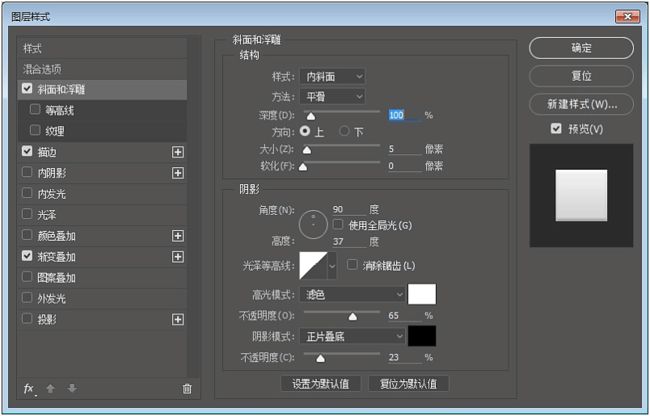The image size is (650, 416).
Task: Click the 软化 value field showing 0
Action: pos(405,166)
